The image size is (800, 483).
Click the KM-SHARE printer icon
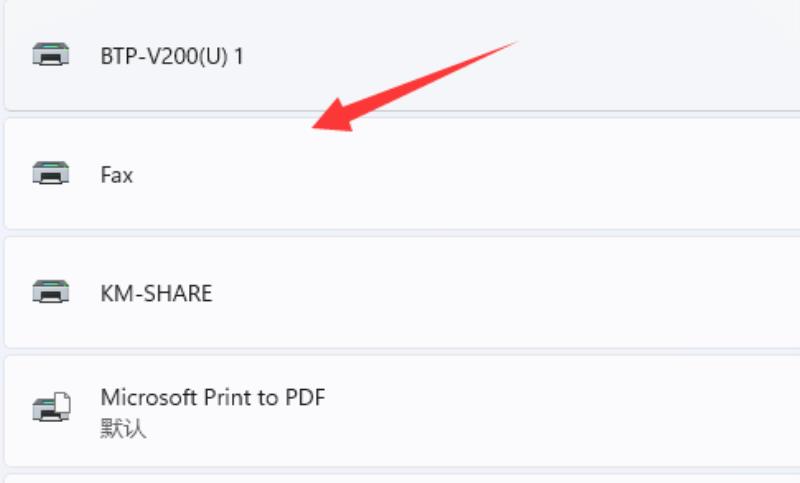(51, 292)
